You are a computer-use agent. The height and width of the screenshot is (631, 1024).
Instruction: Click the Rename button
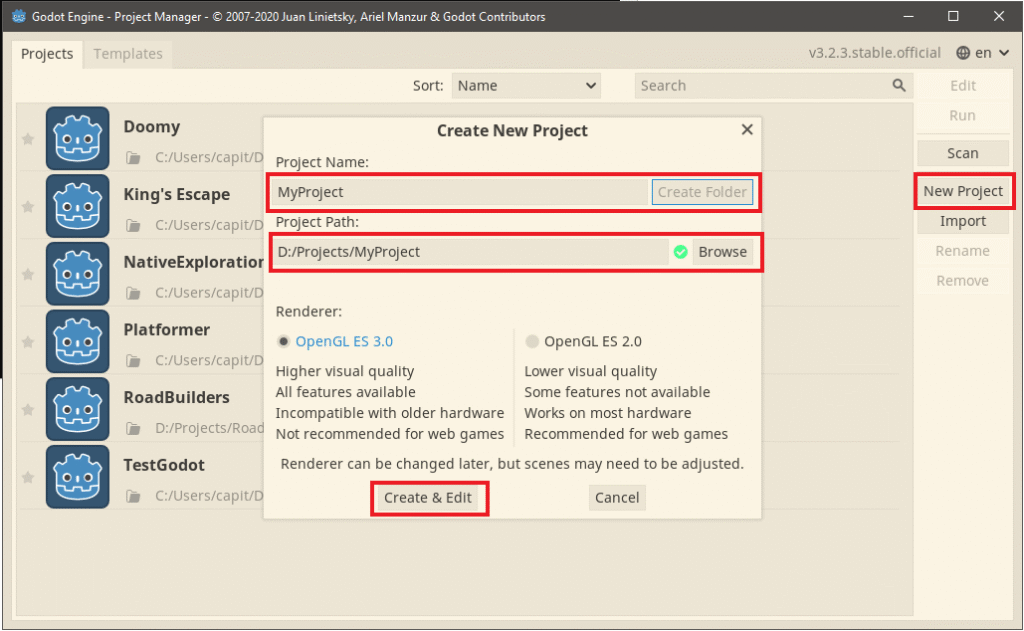click(x=963, y=251)
